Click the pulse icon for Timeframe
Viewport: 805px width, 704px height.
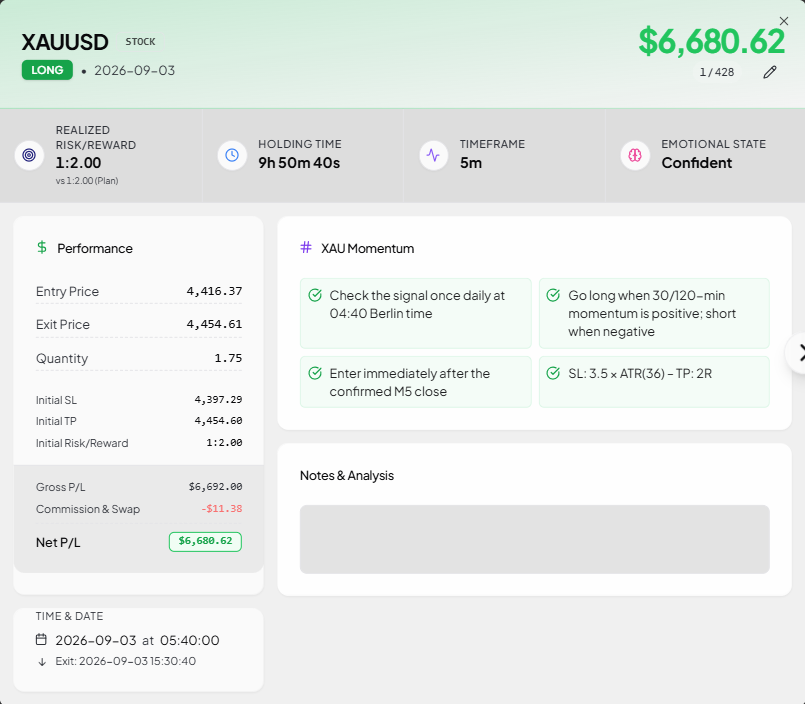click(434, 155)
